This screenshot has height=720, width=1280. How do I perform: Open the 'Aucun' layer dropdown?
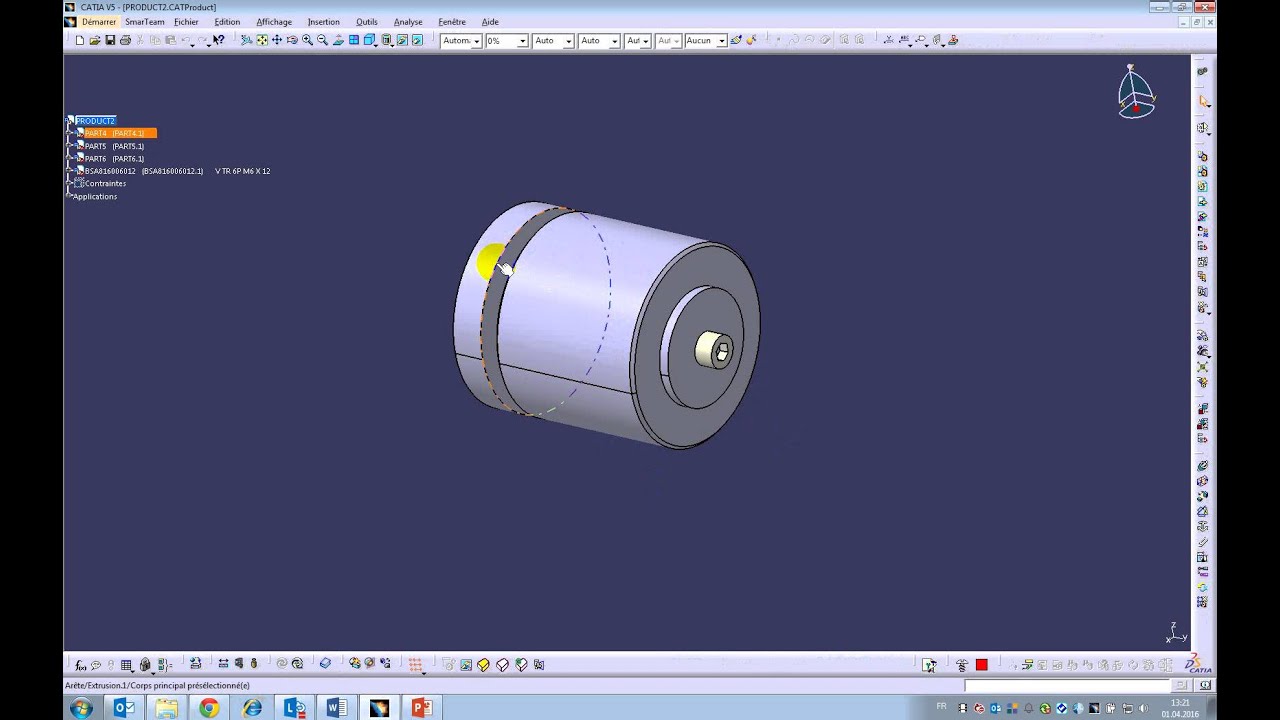pyautogui.click(x=721, y=41)
